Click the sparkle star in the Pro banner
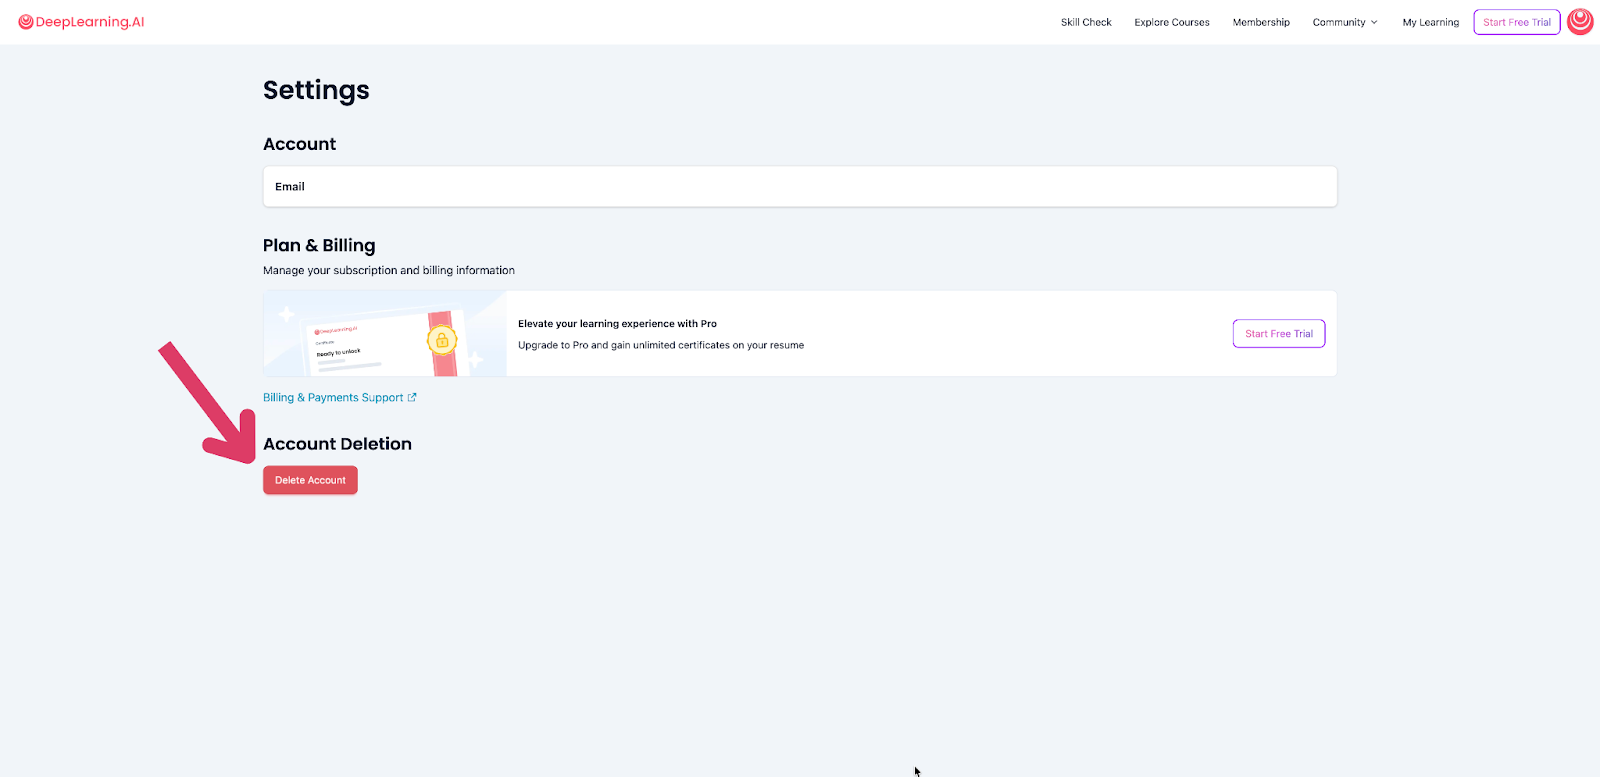This screenshot has width=1600, height=777. tap(286, 315)
